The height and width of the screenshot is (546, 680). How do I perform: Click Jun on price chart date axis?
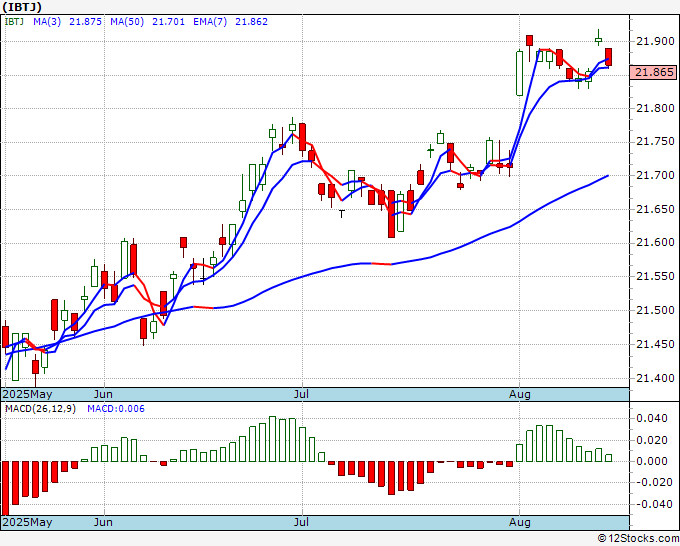coord(103,394)
